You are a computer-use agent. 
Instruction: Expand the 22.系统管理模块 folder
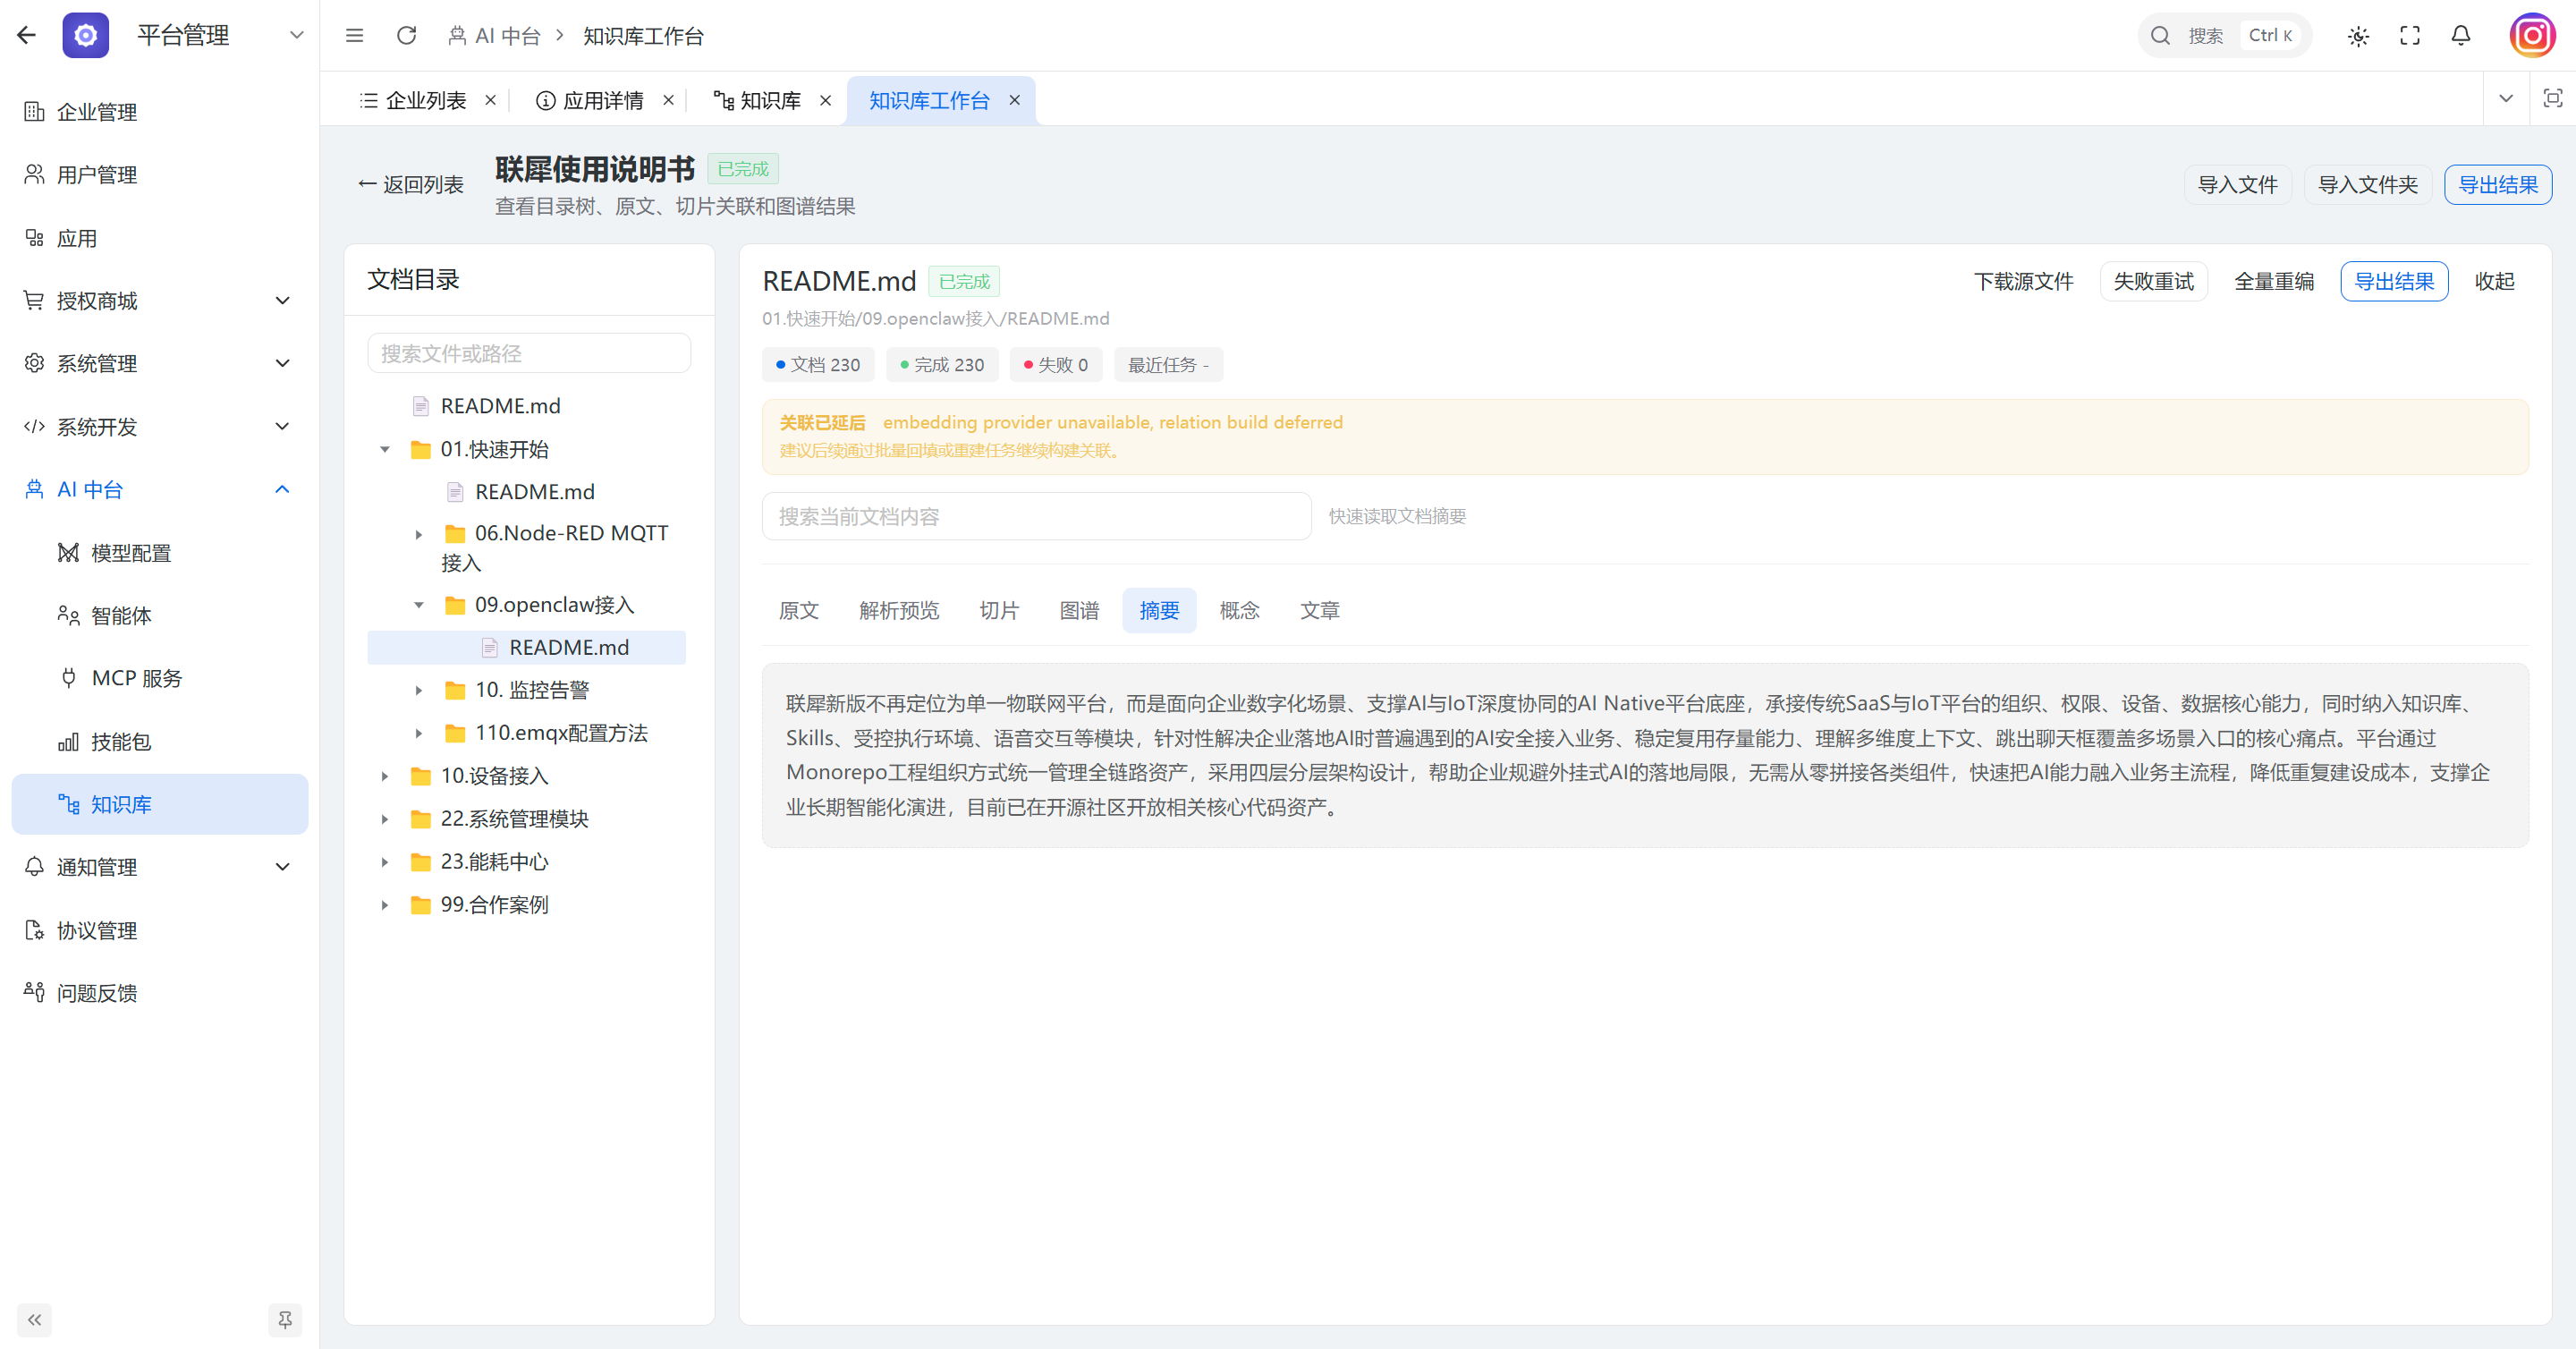pos(385,819)
